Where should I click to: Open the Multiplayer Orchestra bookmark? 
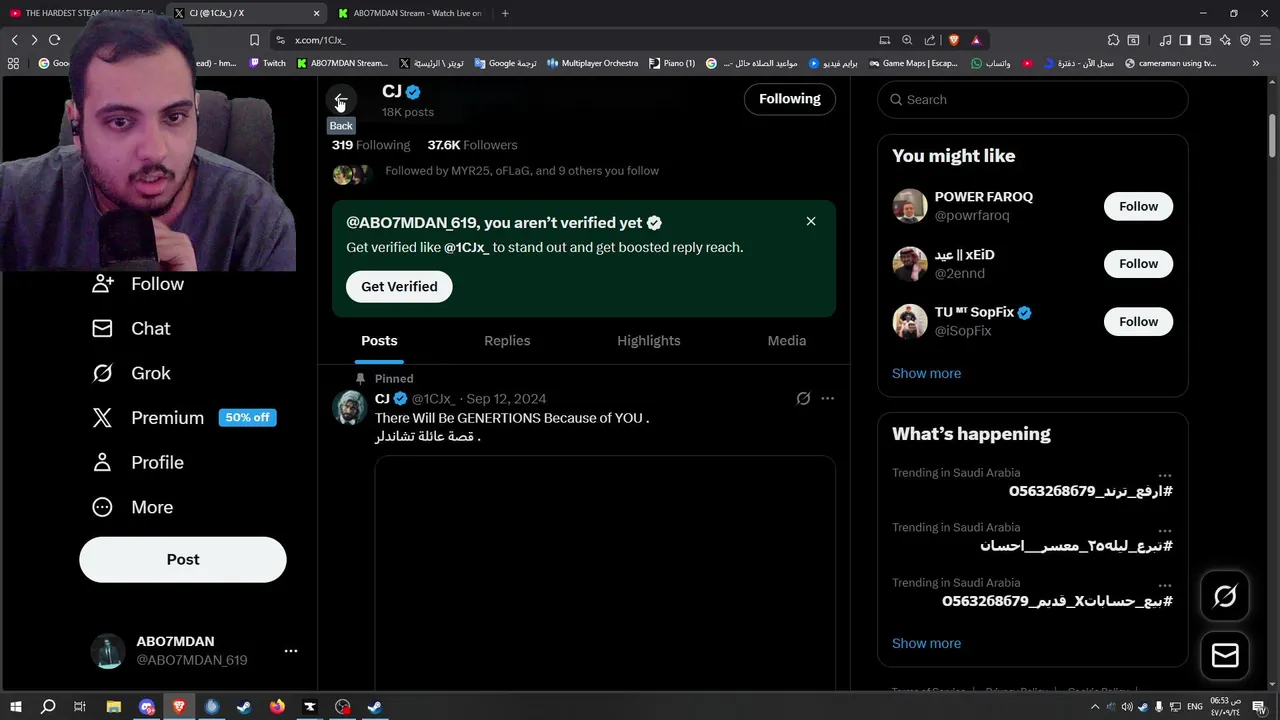pos(592,63)
